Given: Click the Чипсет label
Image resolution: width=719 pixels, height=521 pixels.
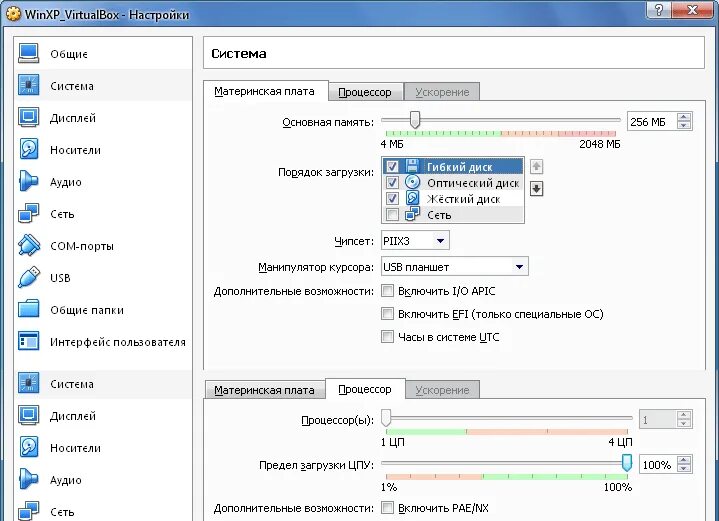Looking at the screenshot, I should click(x=354, y=241).
